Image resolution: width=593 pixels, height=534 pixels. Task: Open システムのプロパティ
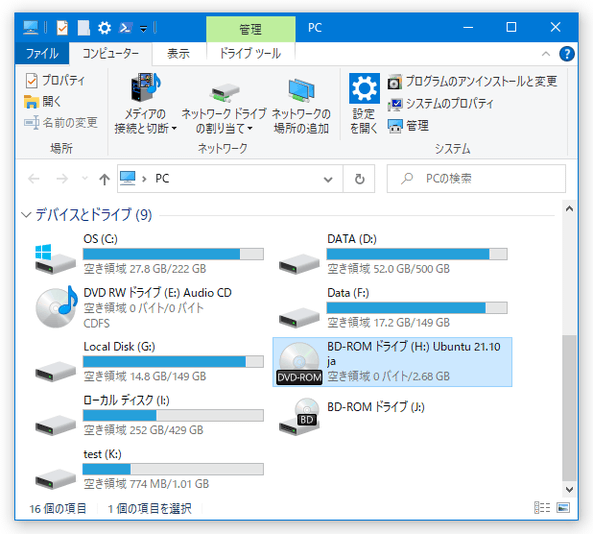[x=441, y=104]
